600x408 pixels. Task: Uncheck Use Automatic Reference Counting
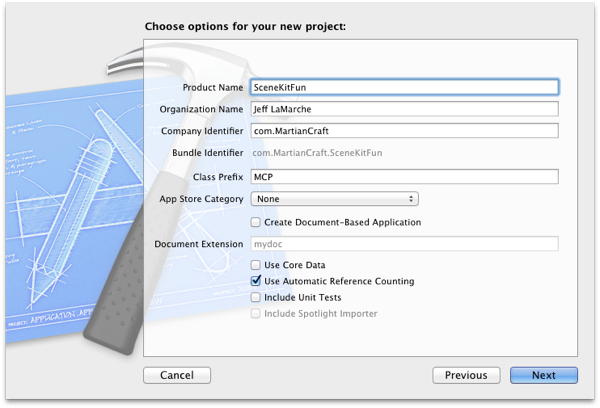point(256,281)
